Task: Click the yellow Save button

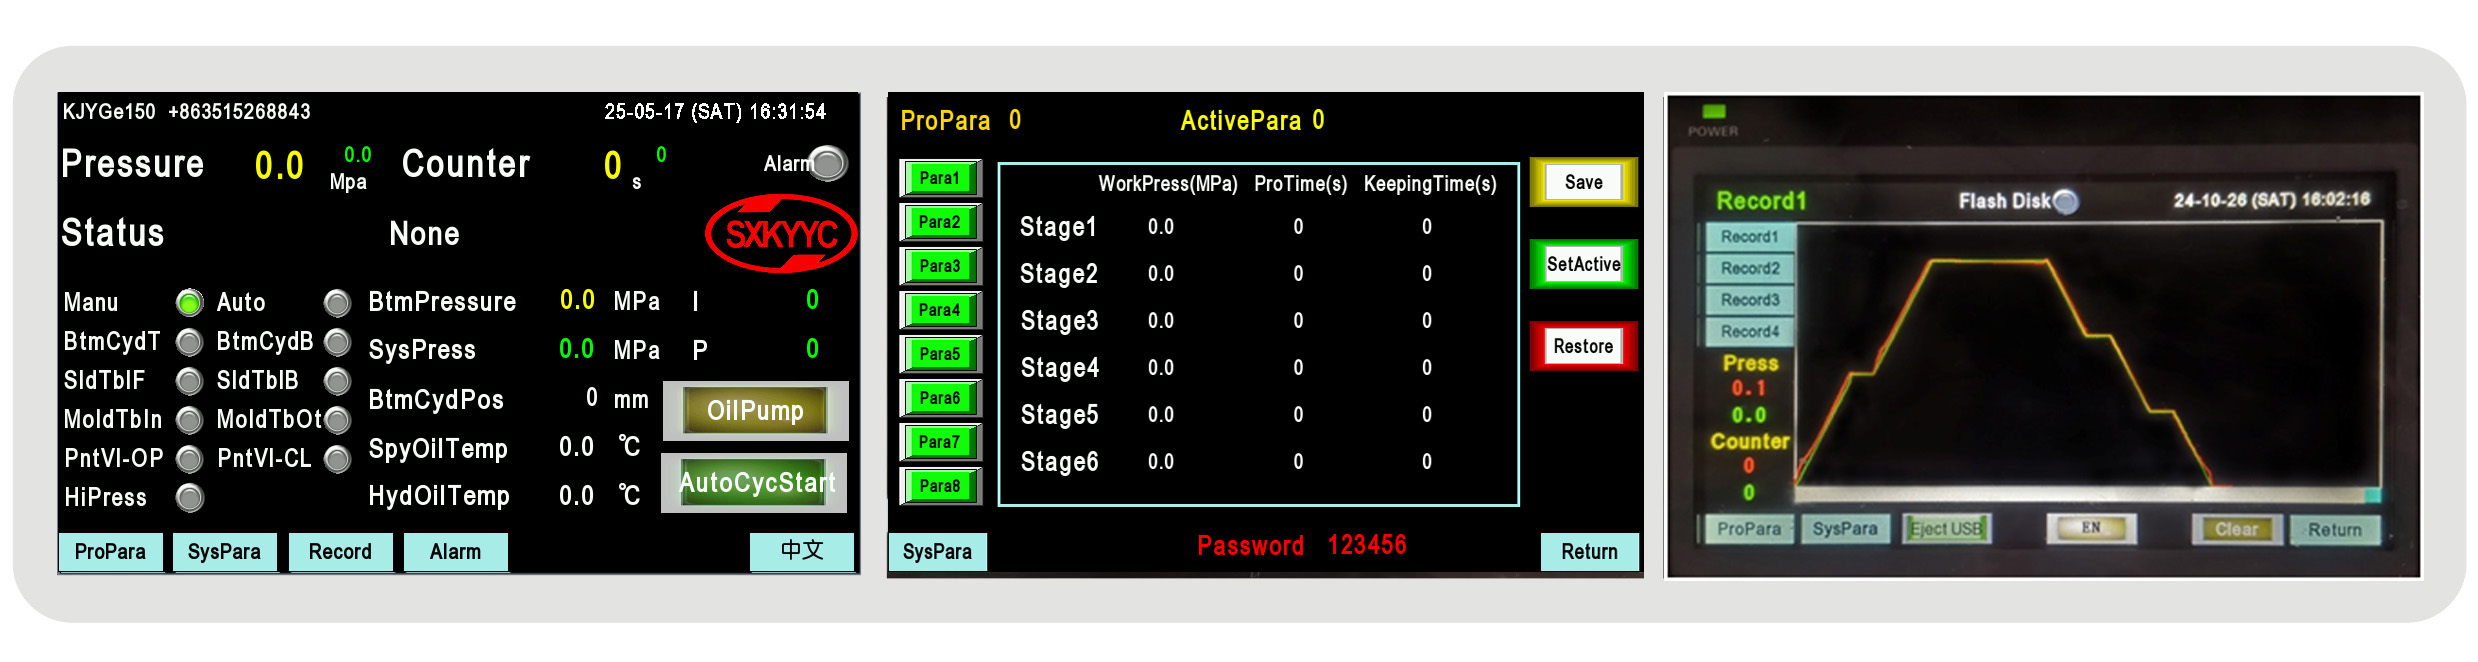Action: coord(1583,182)
